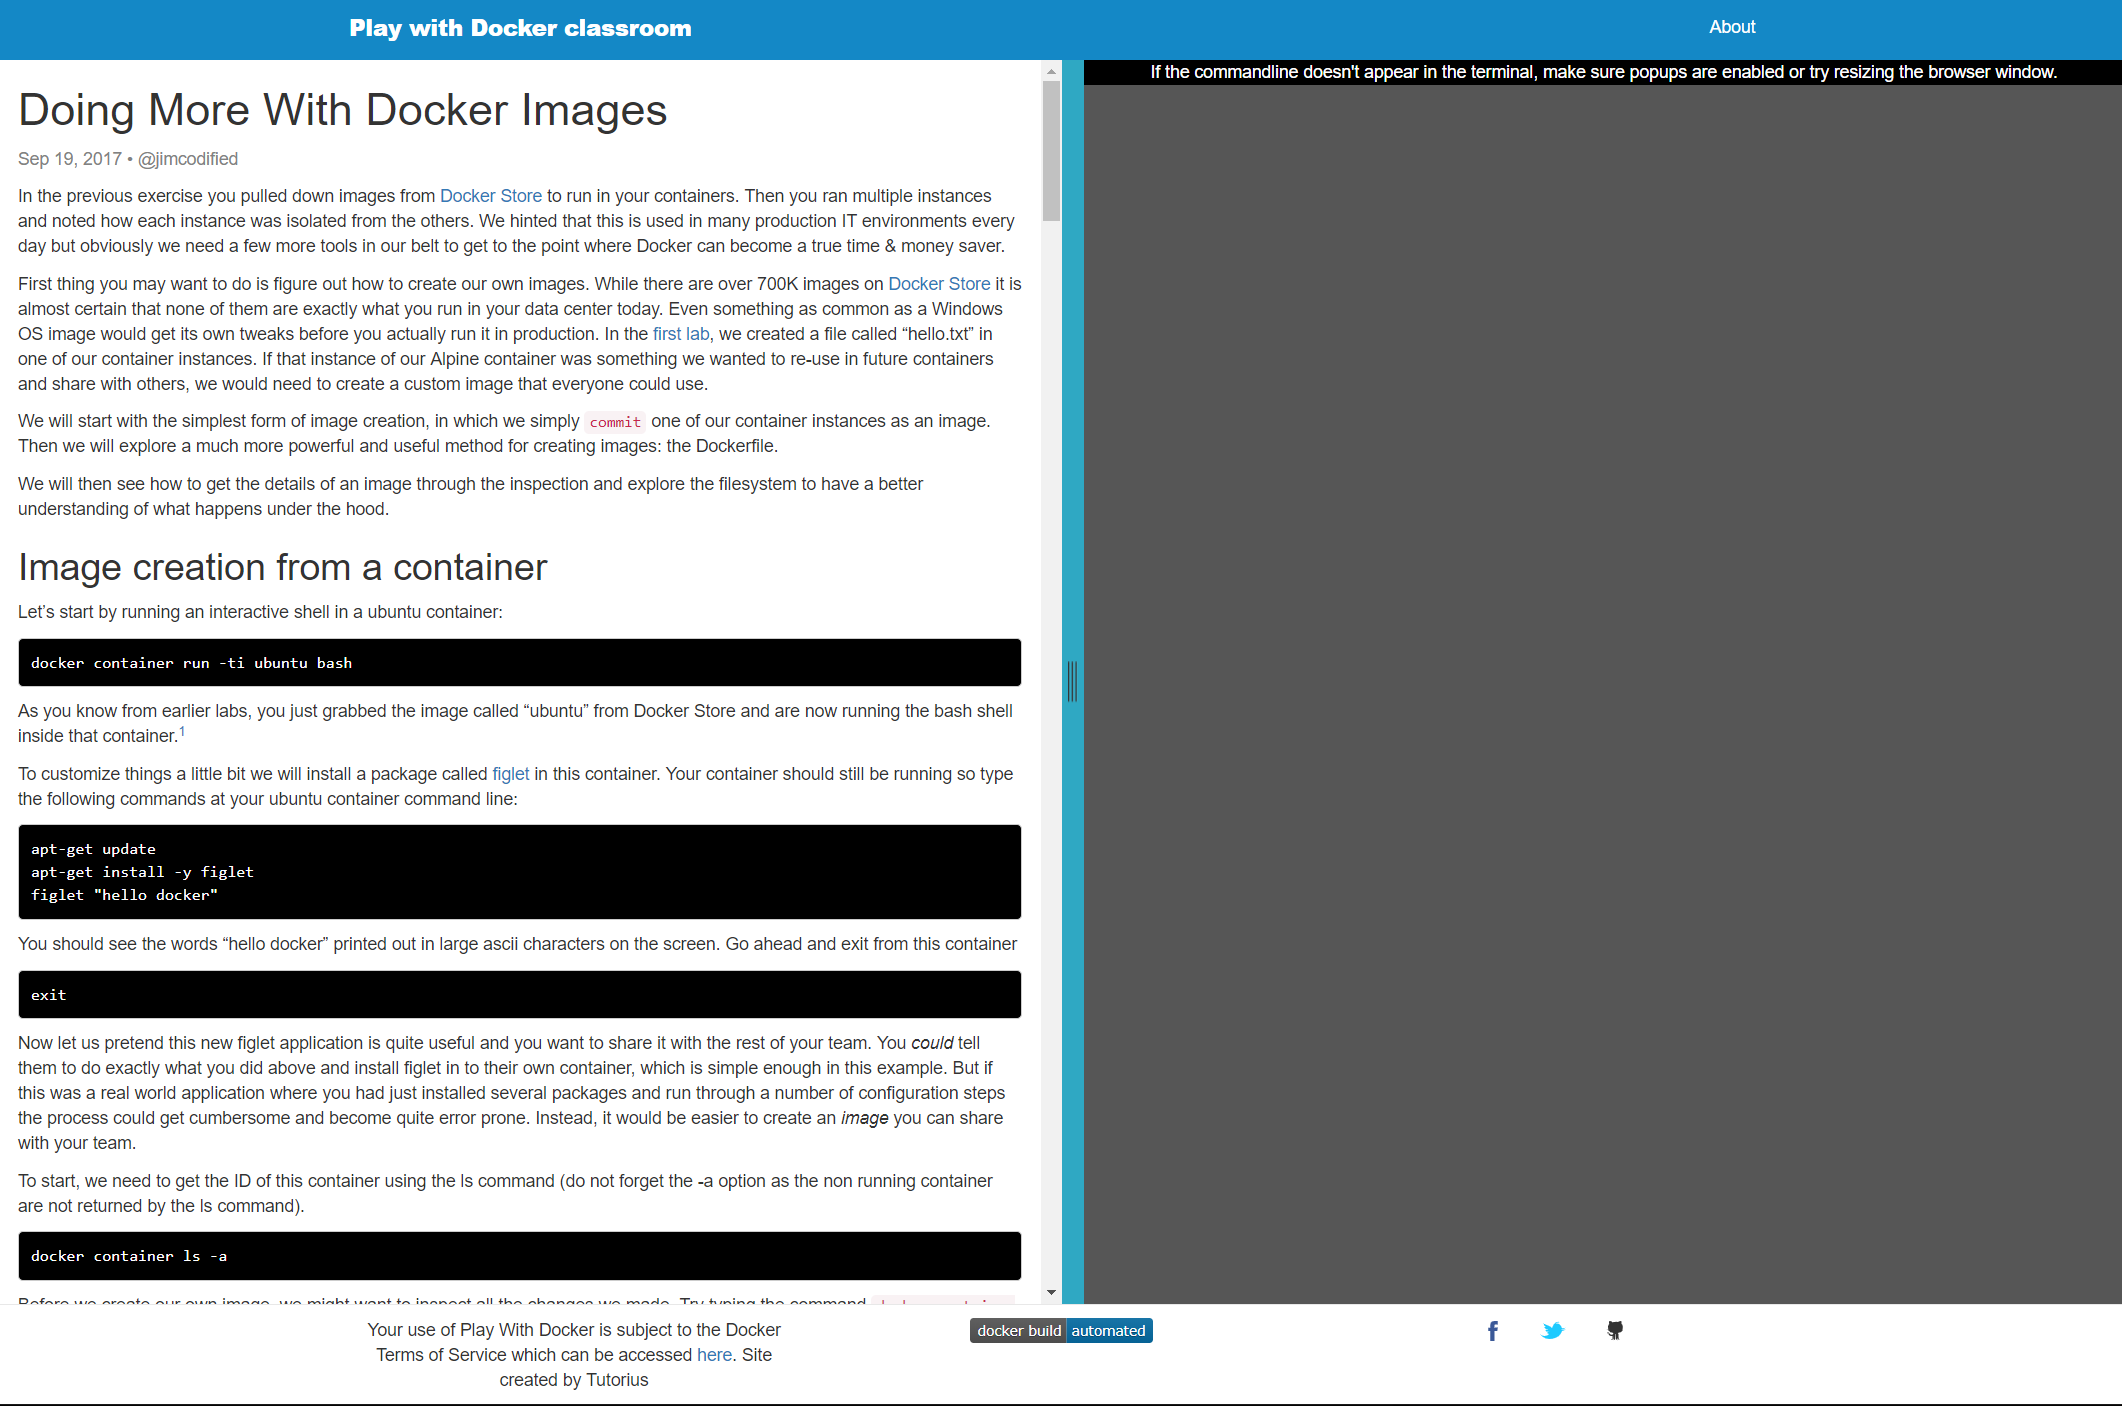Click the terminal panel area

pyautogui.click(x=1602, y=694)
